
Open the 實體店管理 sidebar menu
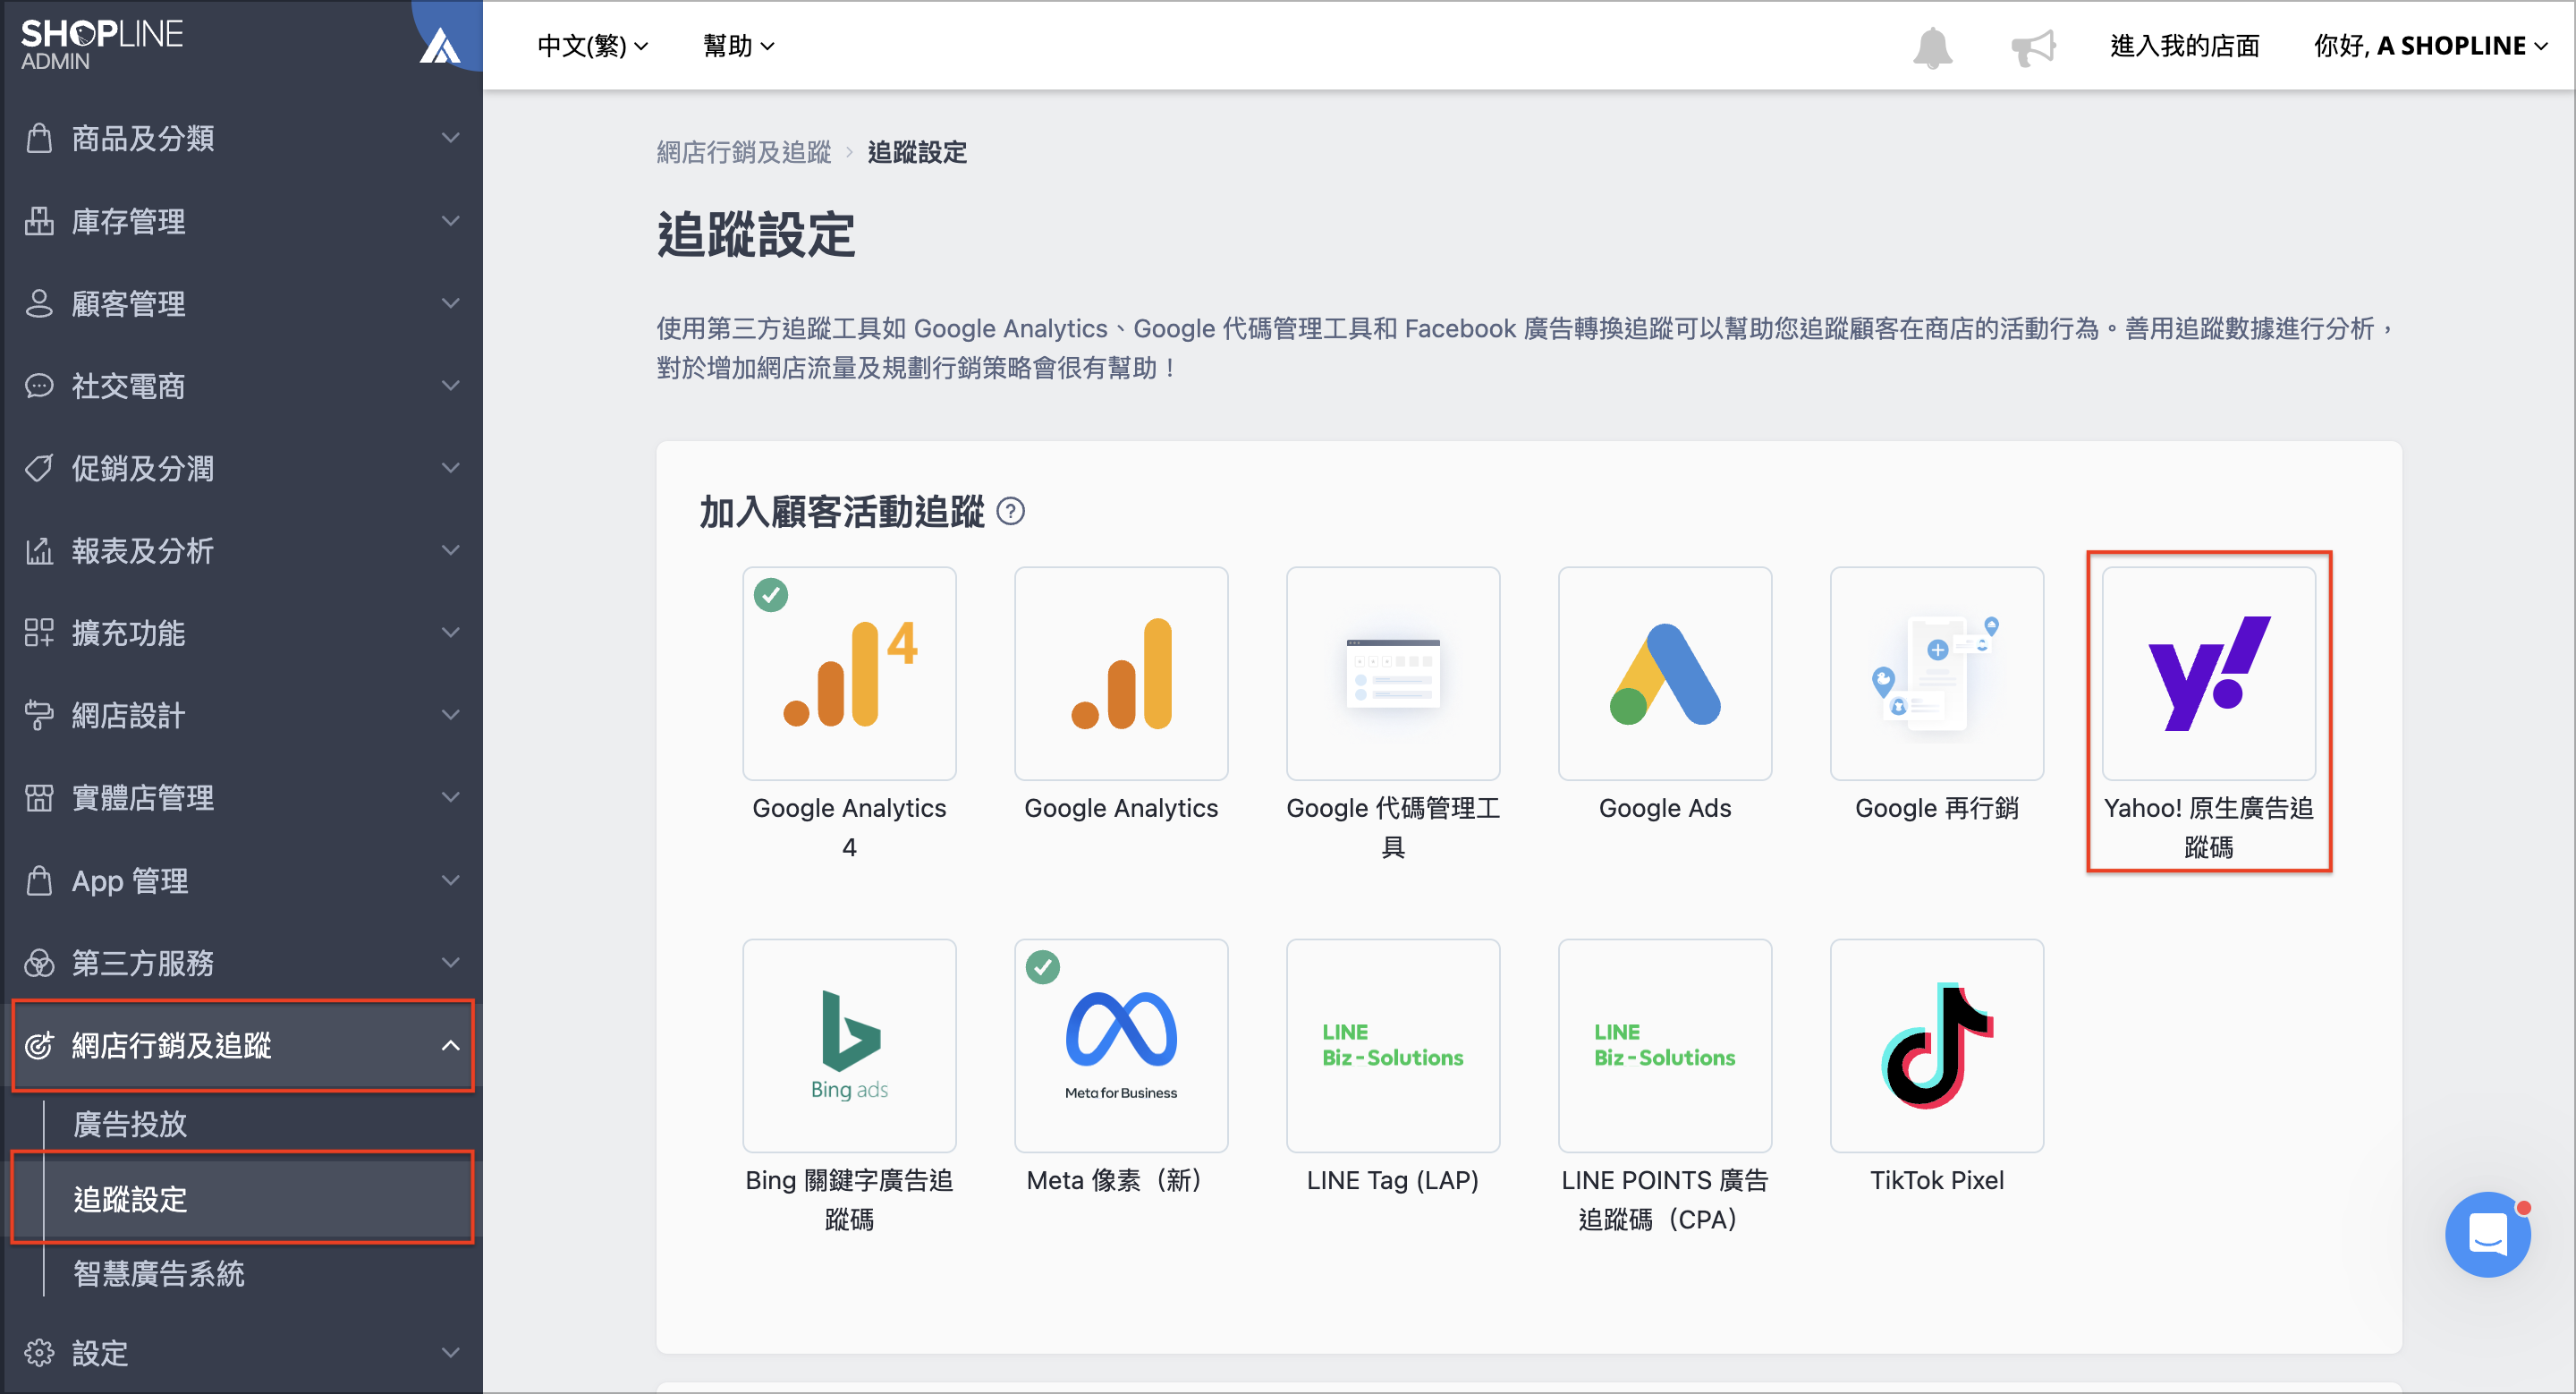(241, 798)
